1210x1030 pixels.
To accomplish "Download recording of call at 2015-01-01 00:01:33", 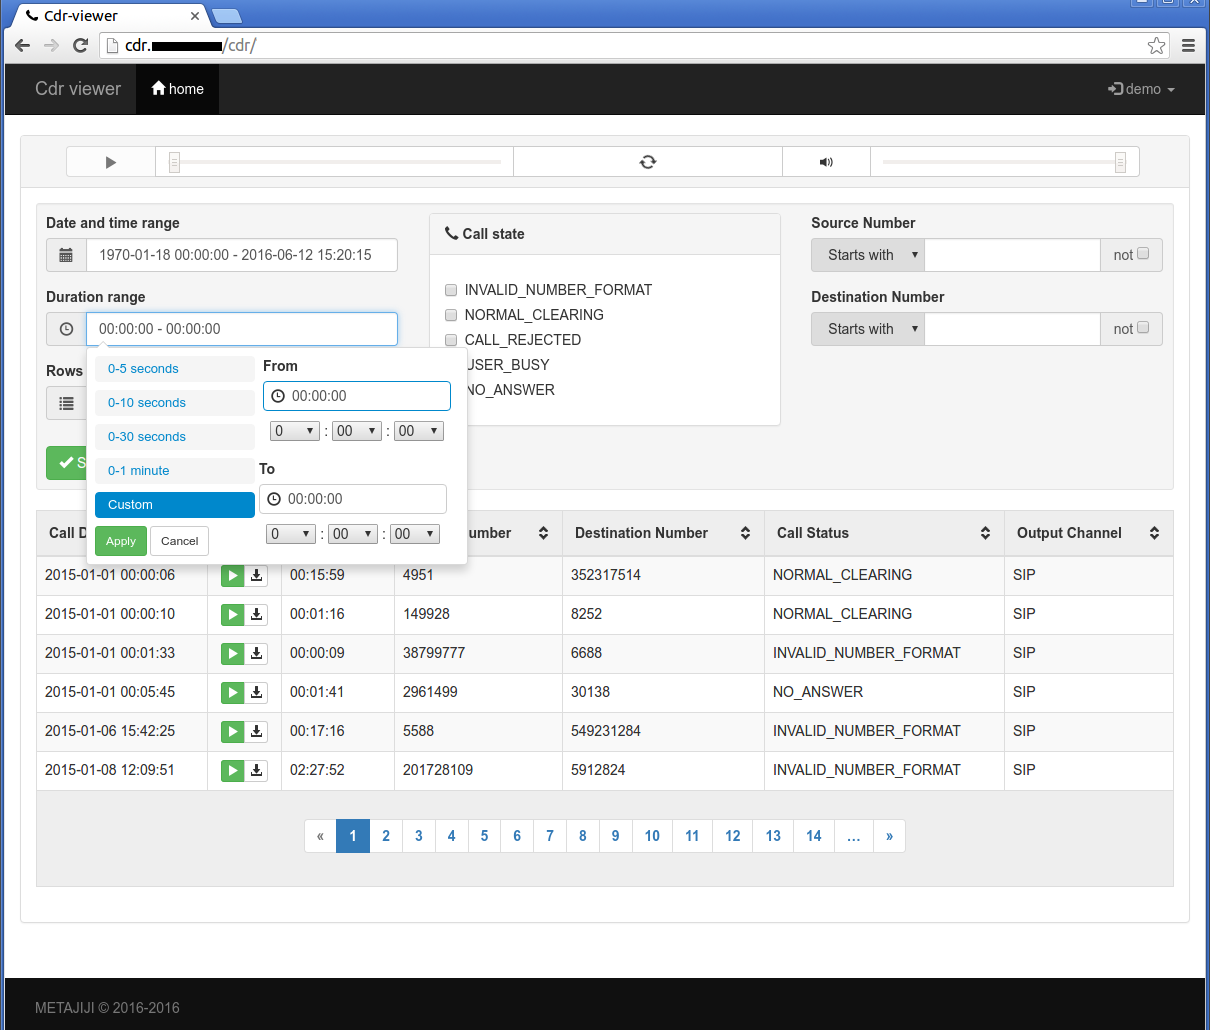I will tap(256, 653).
